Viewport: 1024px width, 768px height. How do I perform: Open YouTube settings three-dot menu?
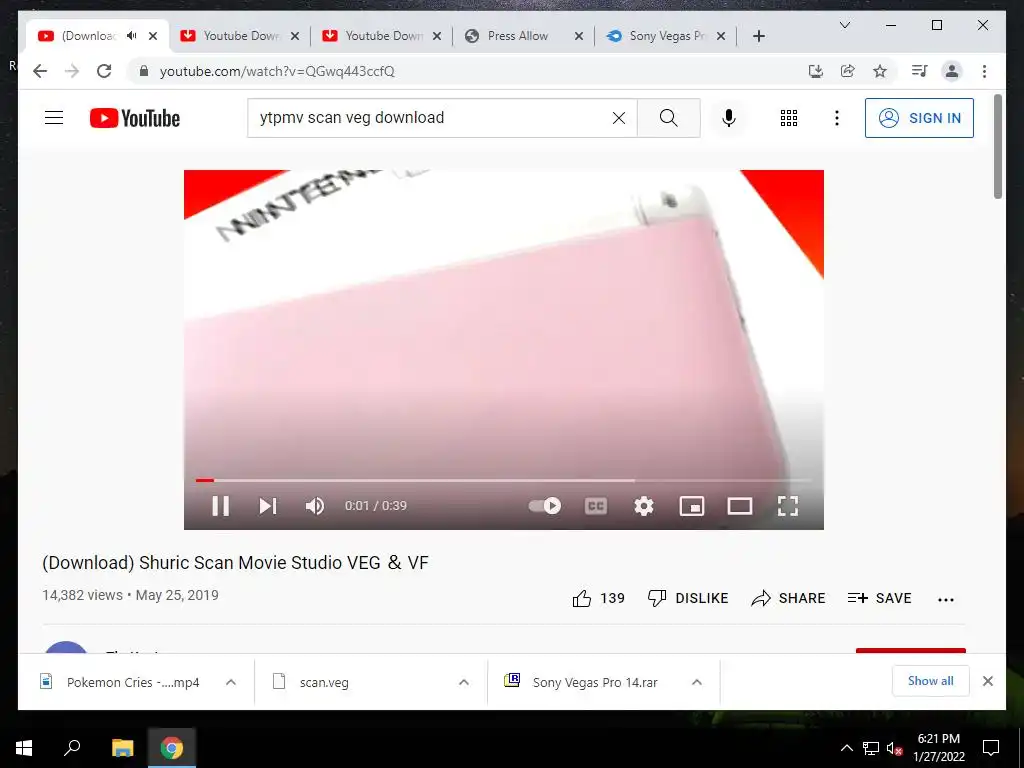(x=837, y=118)
